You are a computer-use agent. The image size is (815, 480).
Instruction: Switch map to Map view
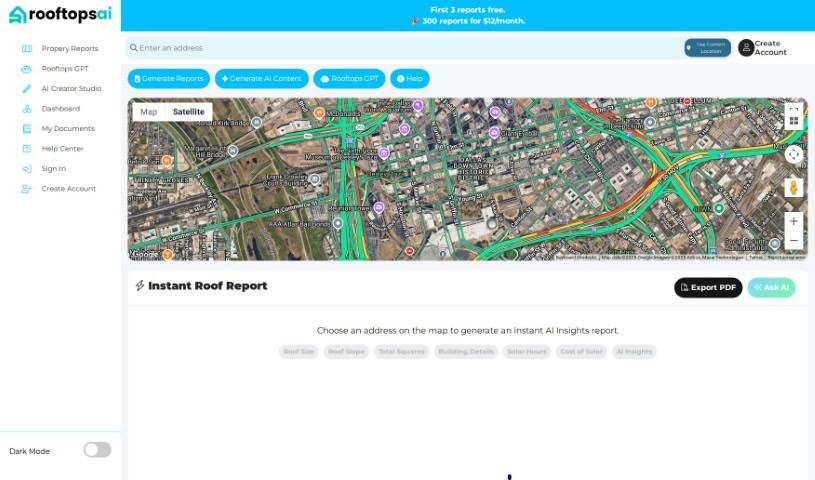click(148, 112)
